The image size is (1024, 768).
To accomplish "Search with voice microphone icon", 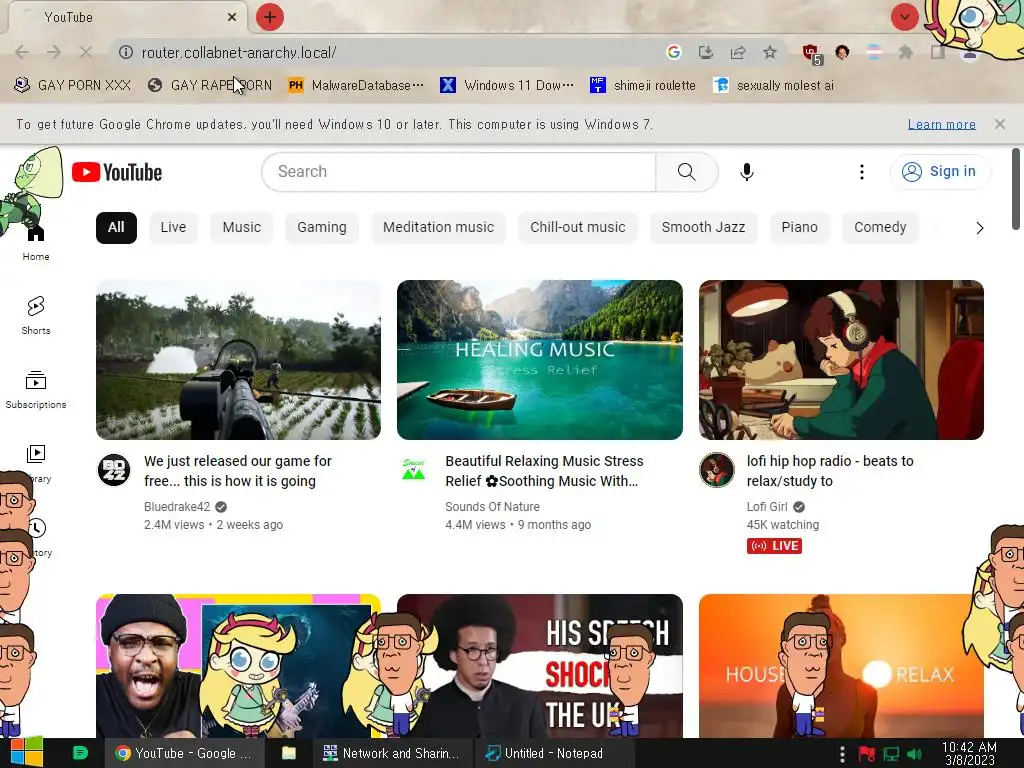I will pyautogui.click(x=746, y=172).
